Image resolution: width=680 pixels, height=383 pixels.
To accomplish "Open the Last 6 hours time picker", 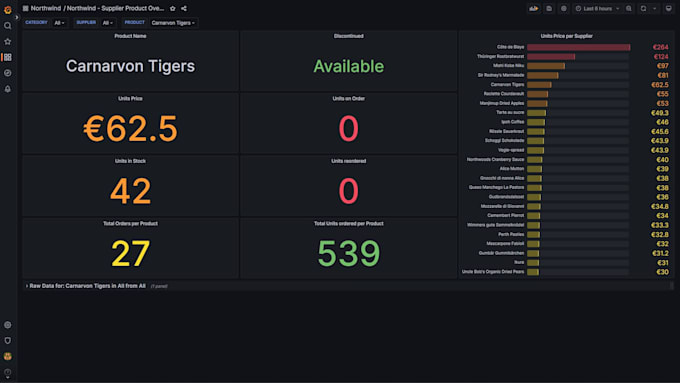I will pyautogui.click(x=598, y=8).
